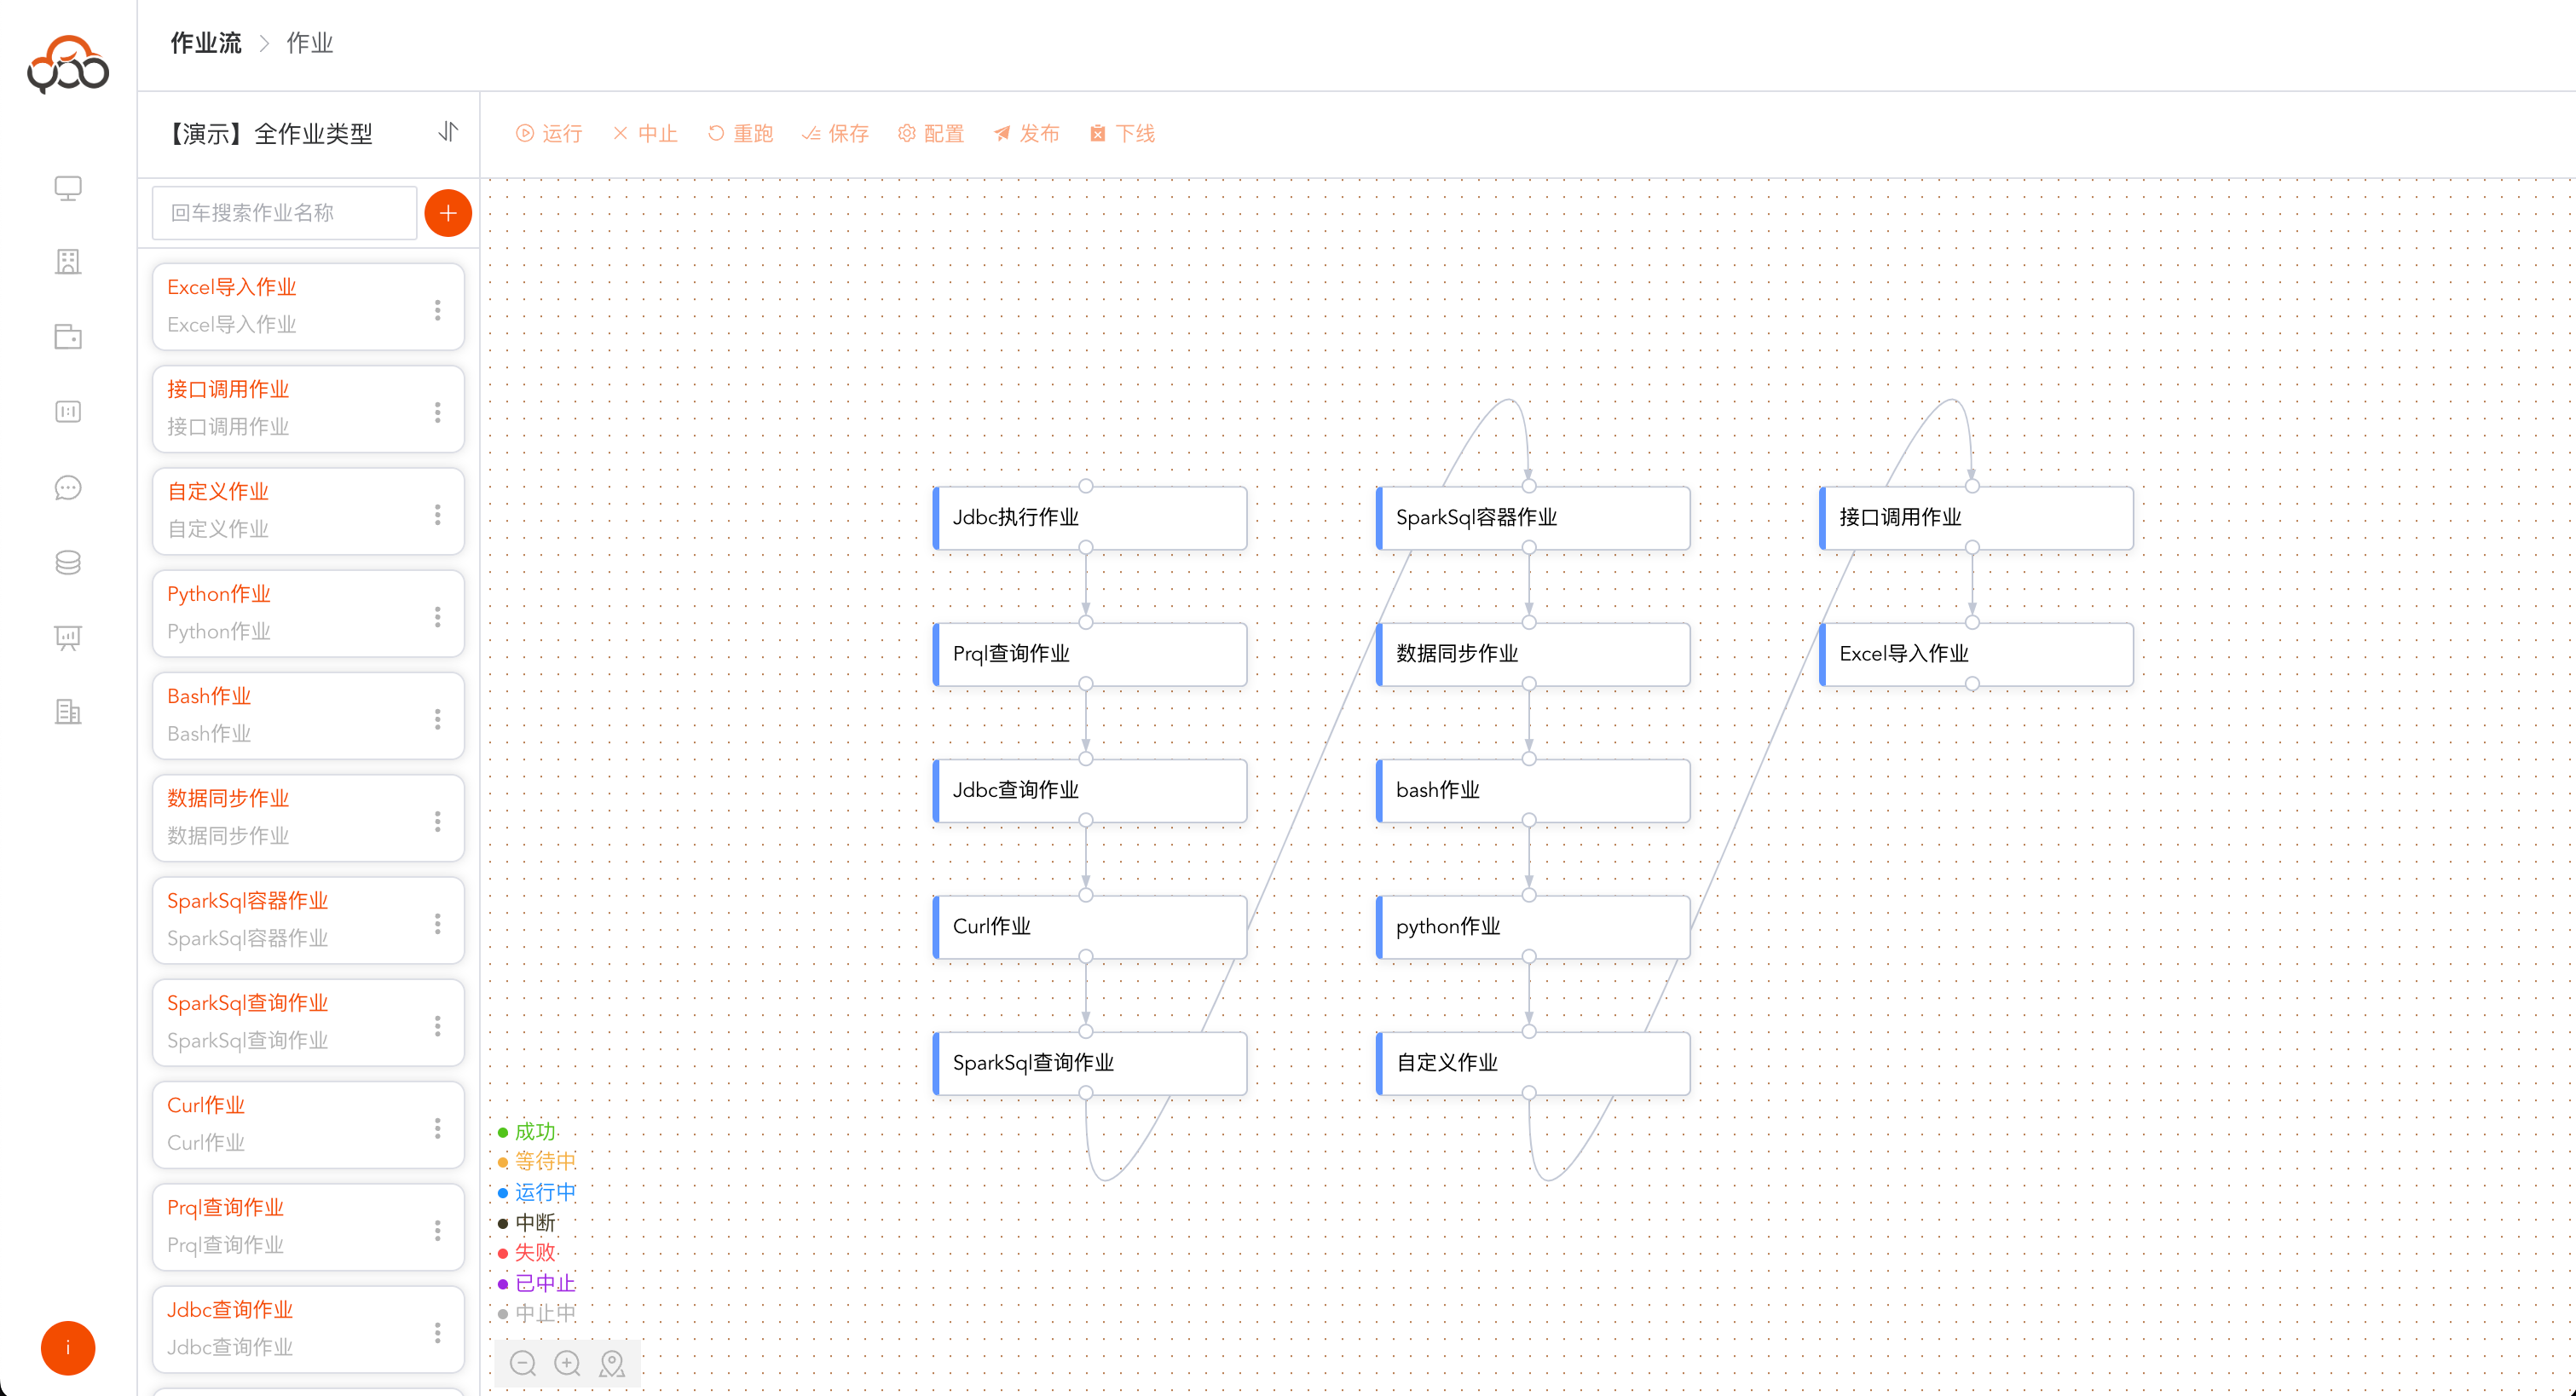Click 发布 in the workflow toolbar
This screenshot has height=1396, width=2576.
click(x=1027, y=133)
